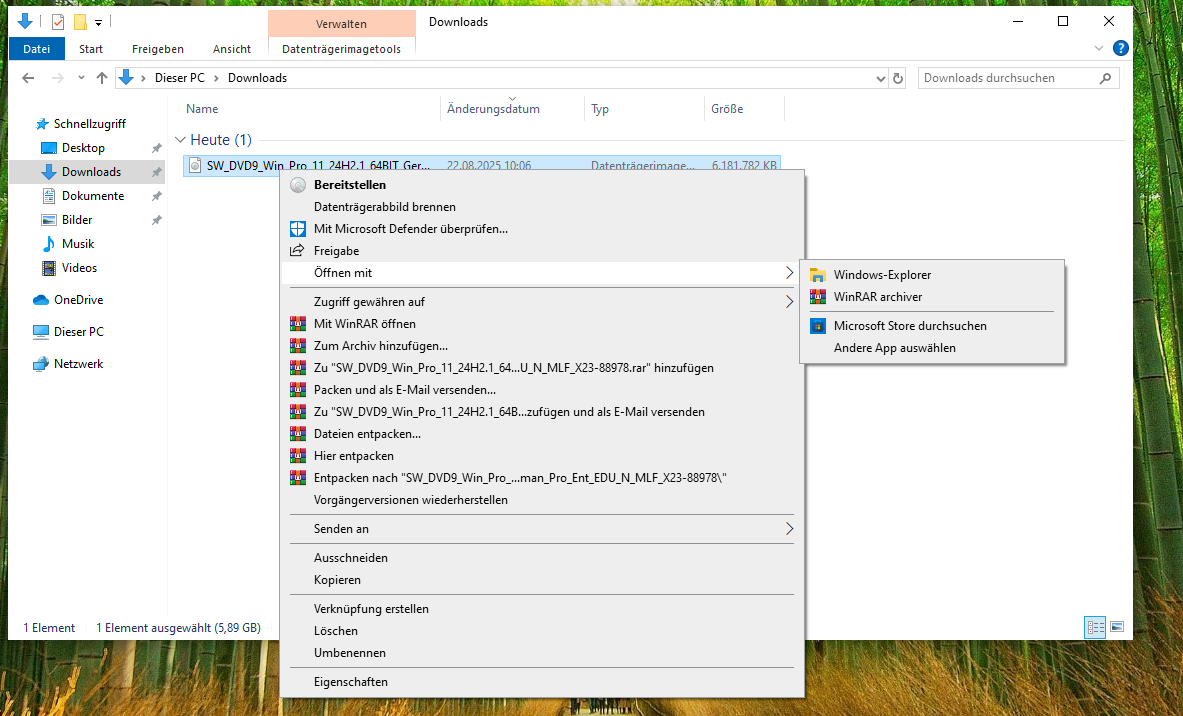Open OneDrive in the navigation pane

78,300
